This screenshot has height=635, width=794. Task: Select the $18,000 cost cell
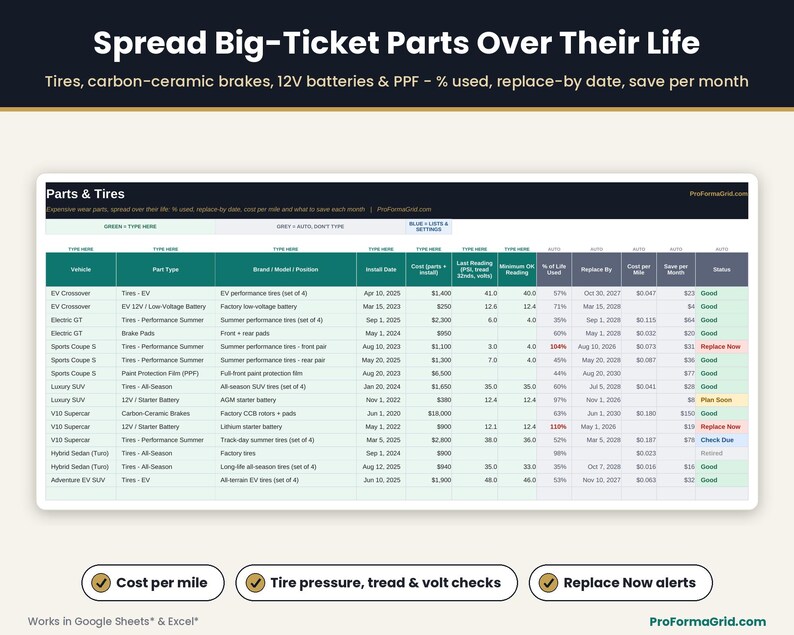tap(428, 413)
